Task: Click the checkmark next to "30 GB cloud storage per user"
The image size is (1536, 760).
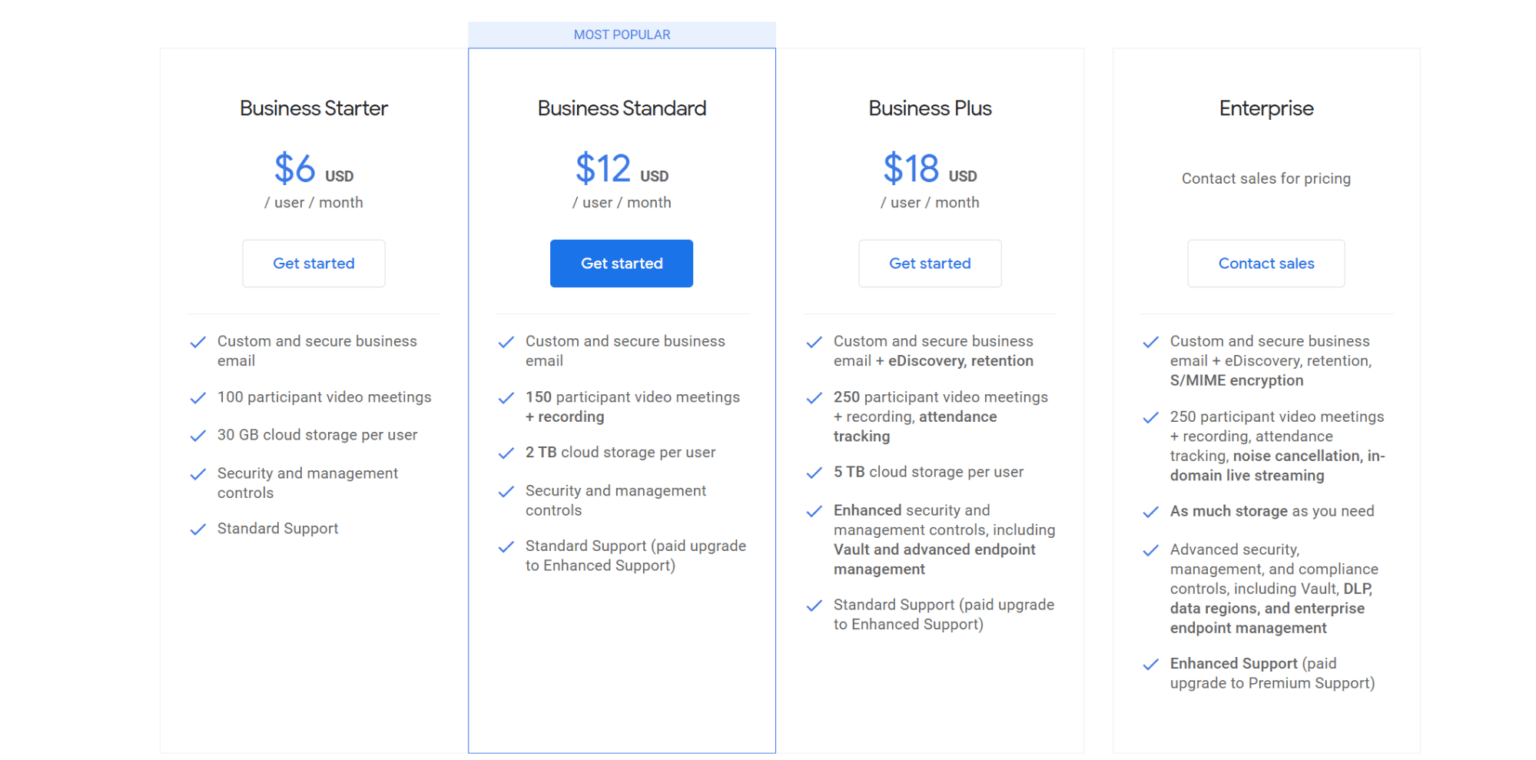Action: point(197,435)
